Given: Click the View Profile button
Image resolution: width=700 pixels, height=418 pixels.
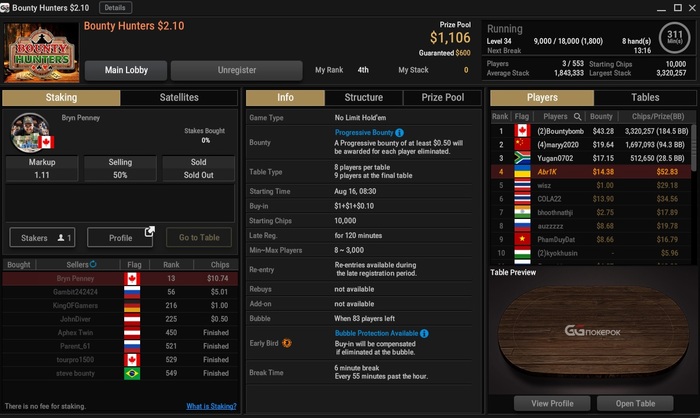Looking at the screenshot, I should coord(552,403).
